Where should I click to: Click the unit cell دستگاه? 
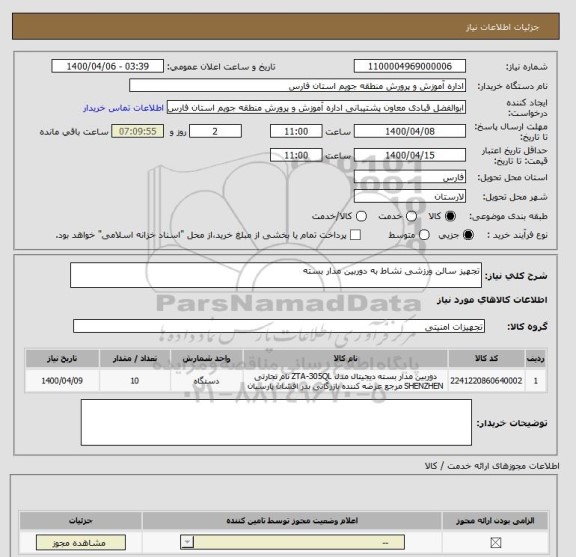206,381
